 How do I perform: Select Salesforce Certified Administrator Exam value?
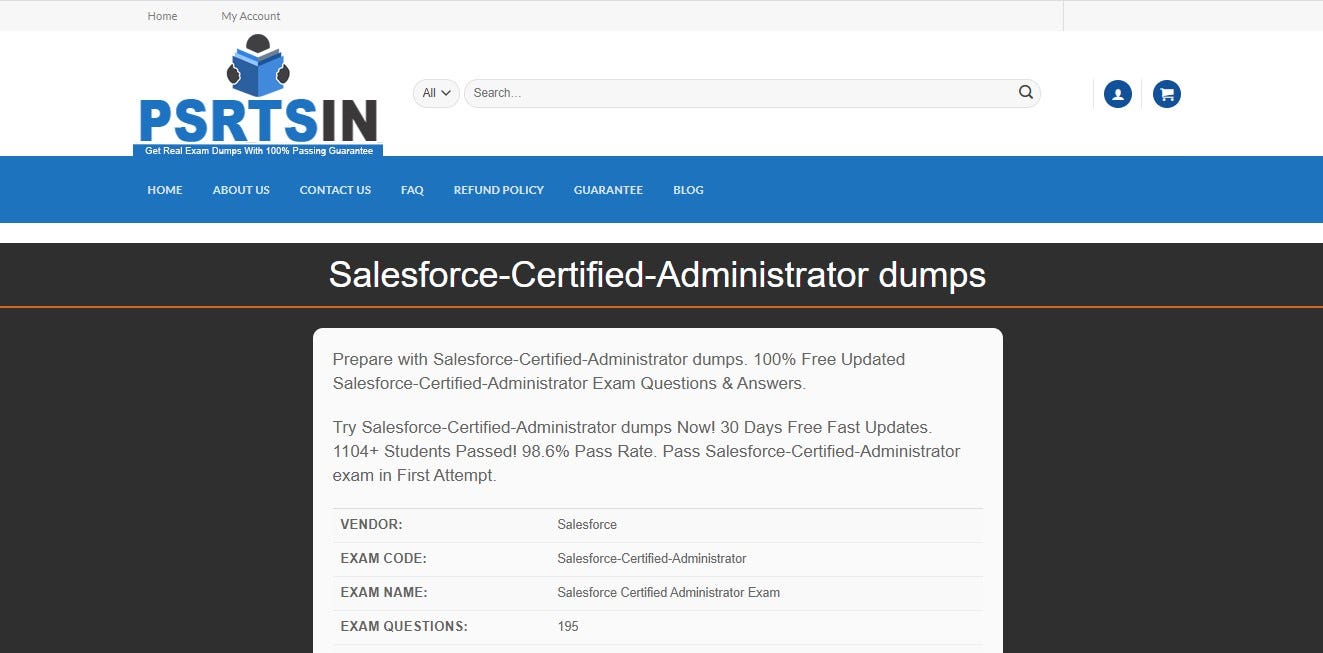tap(668, 593)
